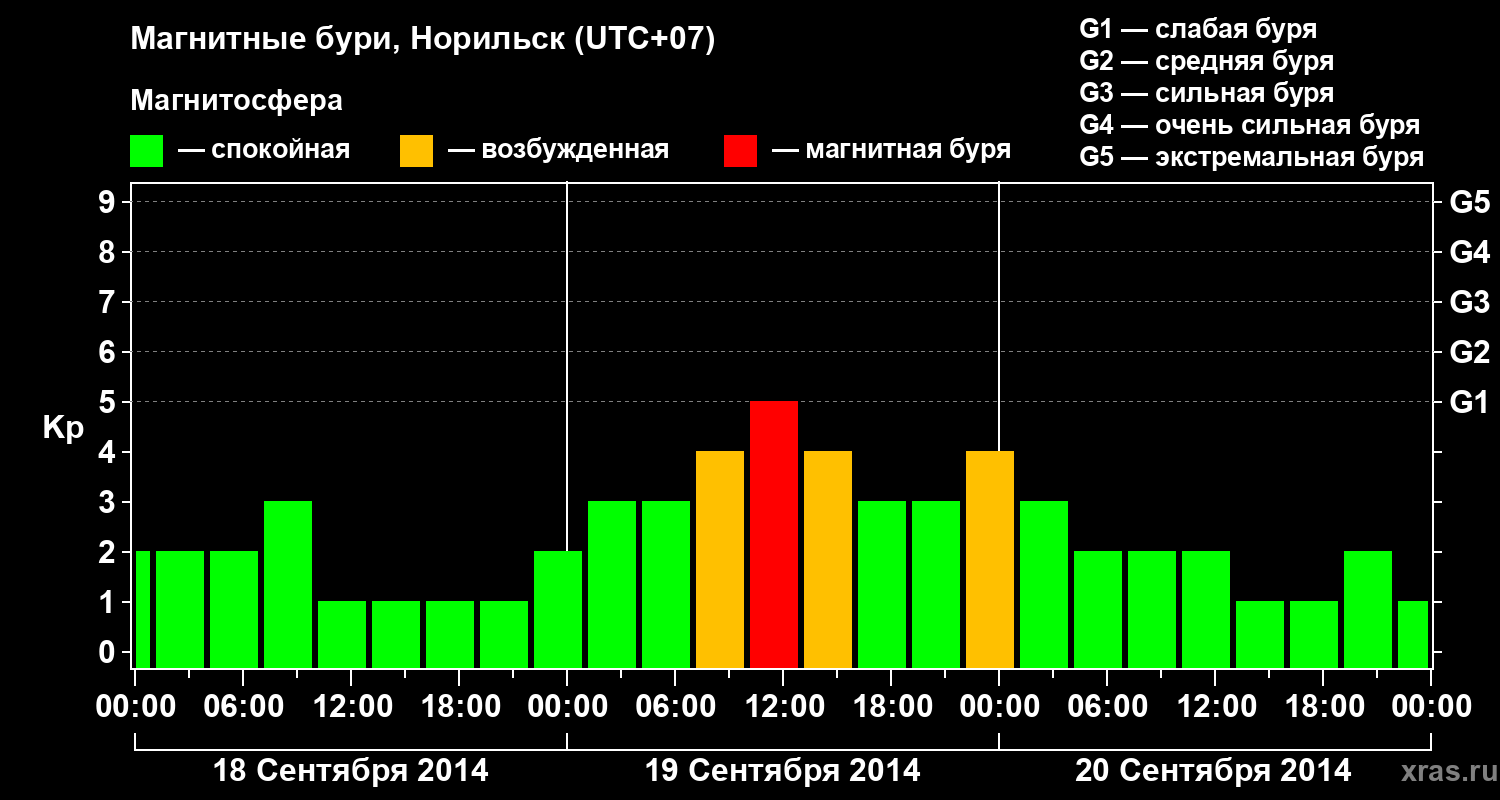Screen dimensions: 1500x800
Task: Click the '18:00' time label above 20 Сентября
Action: [1323, 706]
